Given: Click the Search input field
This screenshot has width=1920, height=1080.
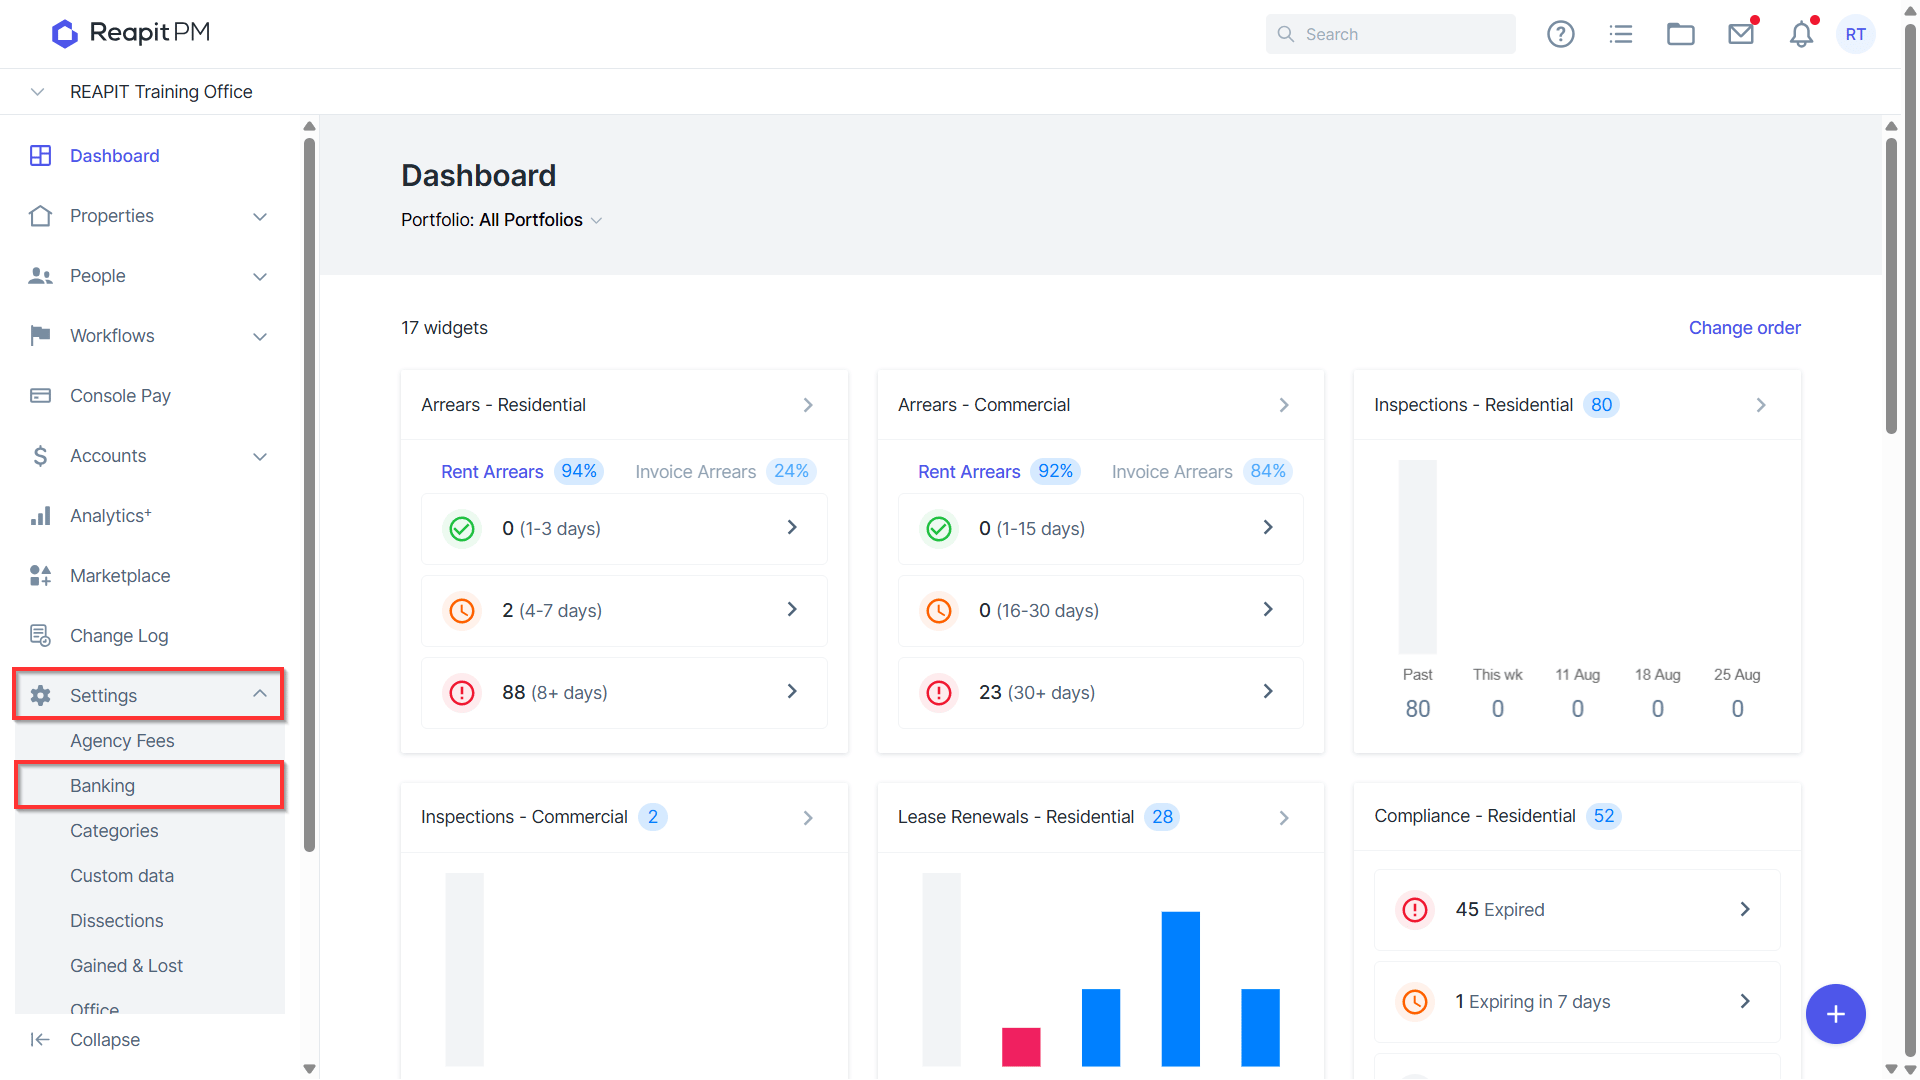Looking at the screenshot, I should [1390, 34].
